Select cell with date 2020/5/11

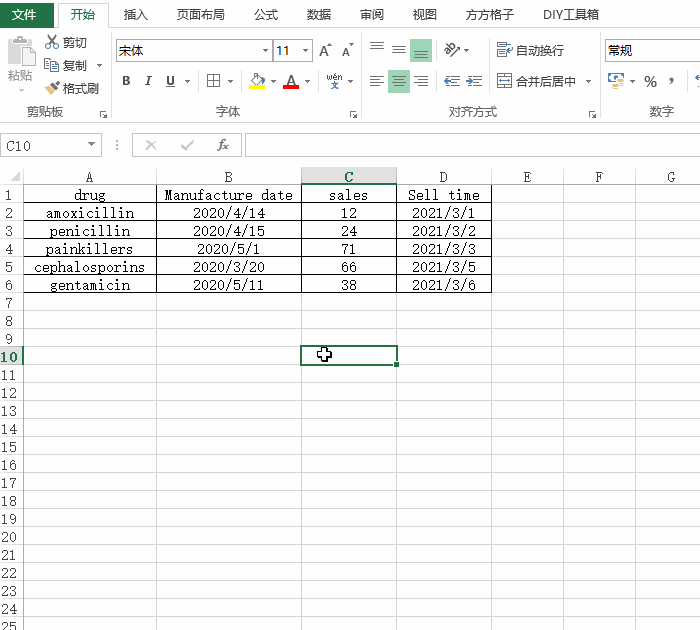coord(229,285)
